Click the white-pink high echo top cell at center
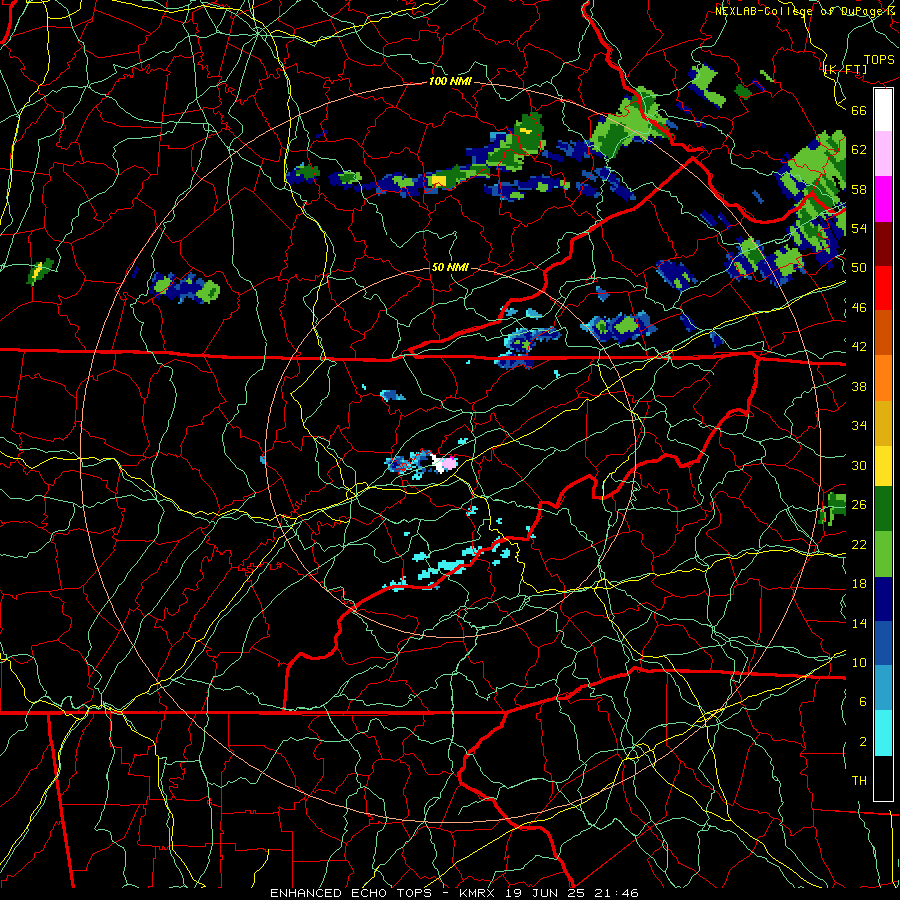Image resolution: width=900 pixels, height=900 pixels. [445, 463]
